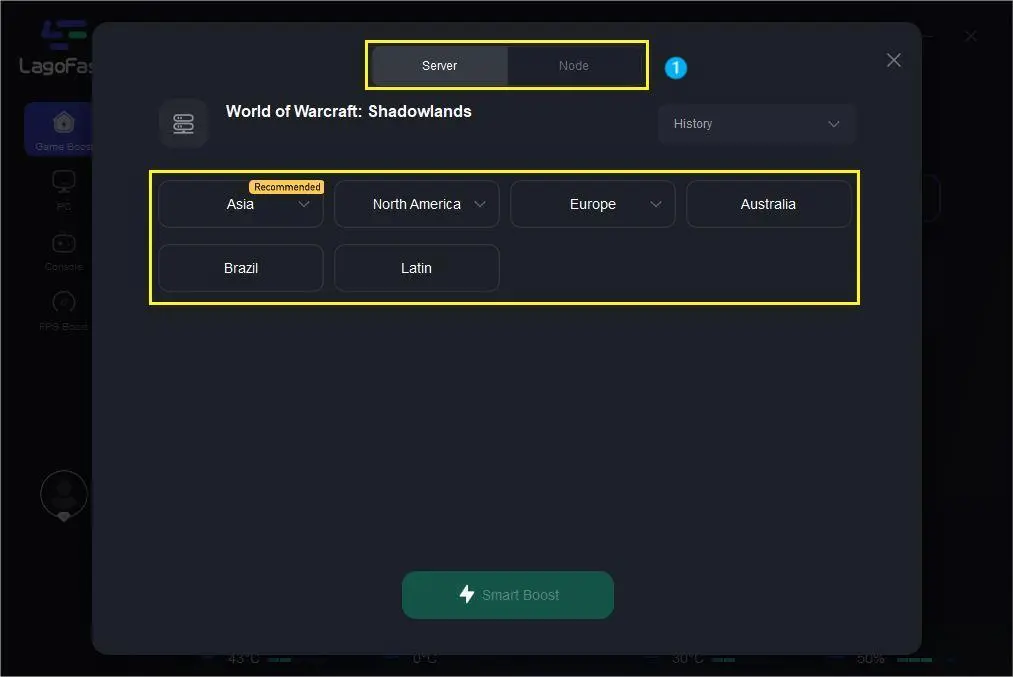This screenshot has height=677, width=1013.
Task: Expand the Europe server region dropdown
Action: click(656, 204)
